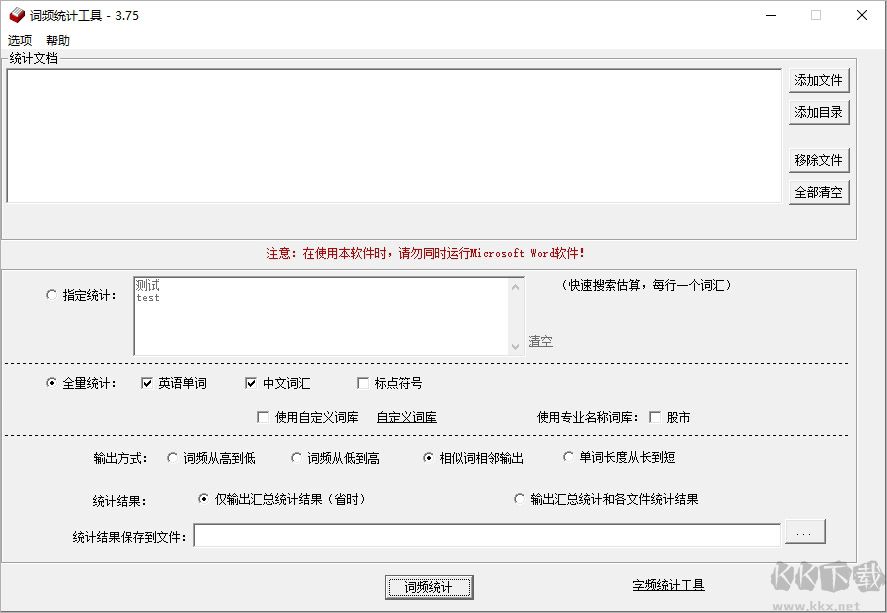Enable the 股市 professional dictionary checkbox
Viewport: 887px width, 613px height.
tap(655, 417)
